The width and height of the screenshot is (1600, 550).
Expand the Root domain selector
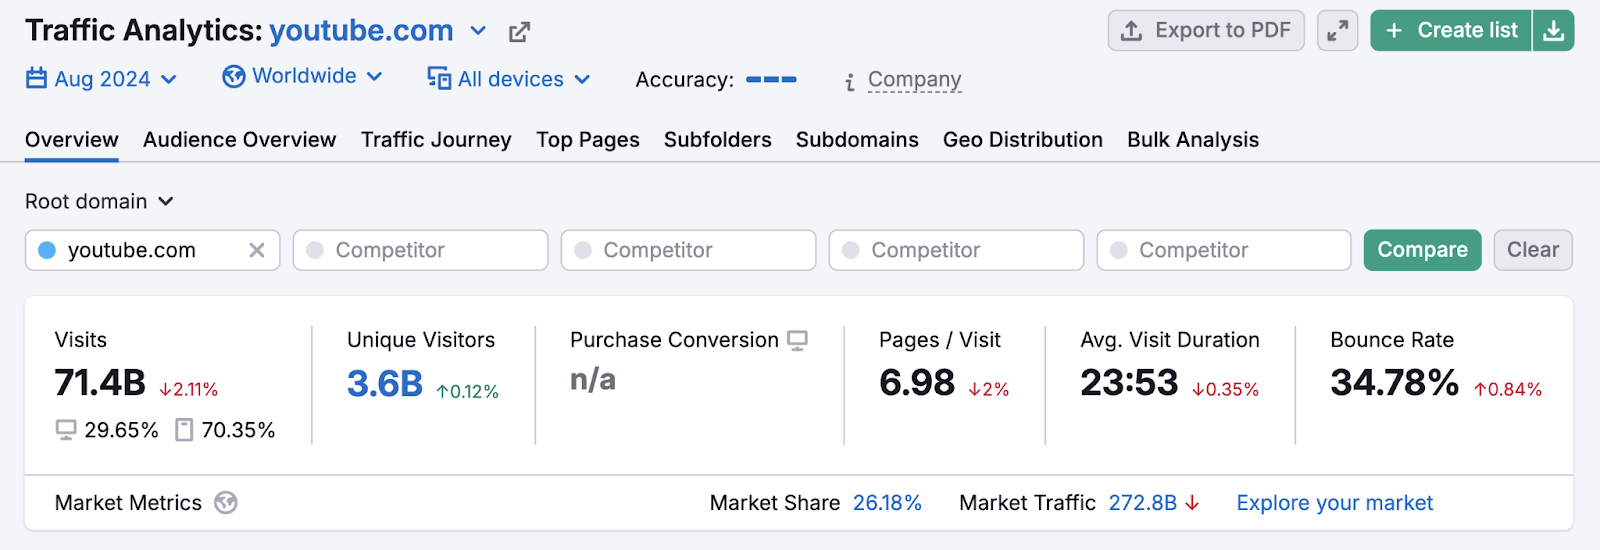click(x=99, y=201)
